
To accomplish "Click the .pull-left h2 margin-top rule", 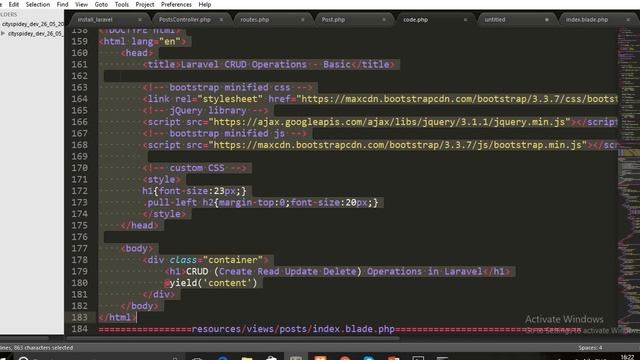I will 260,202.
